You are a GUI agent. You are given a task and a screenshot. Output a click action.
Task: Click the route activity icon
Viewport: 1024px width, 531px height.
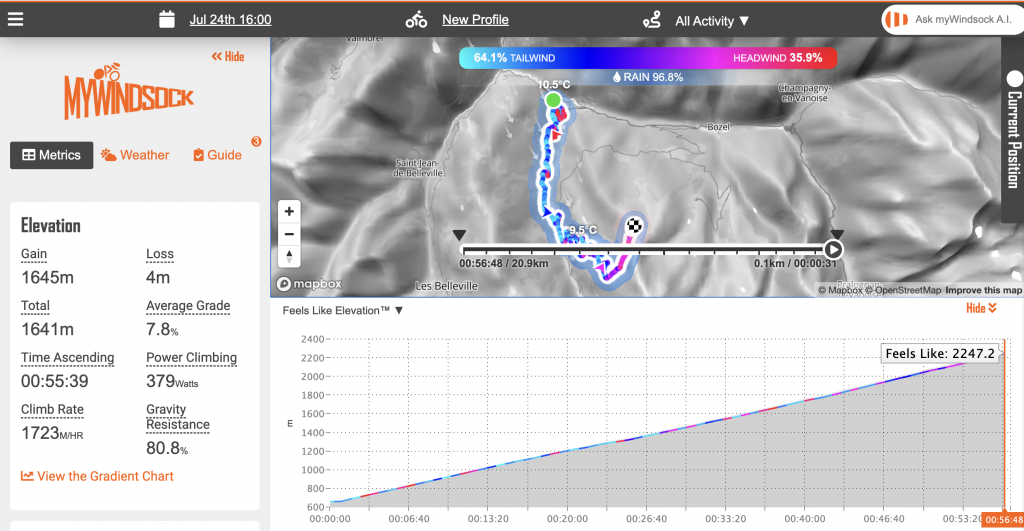[x=652, y=19]
